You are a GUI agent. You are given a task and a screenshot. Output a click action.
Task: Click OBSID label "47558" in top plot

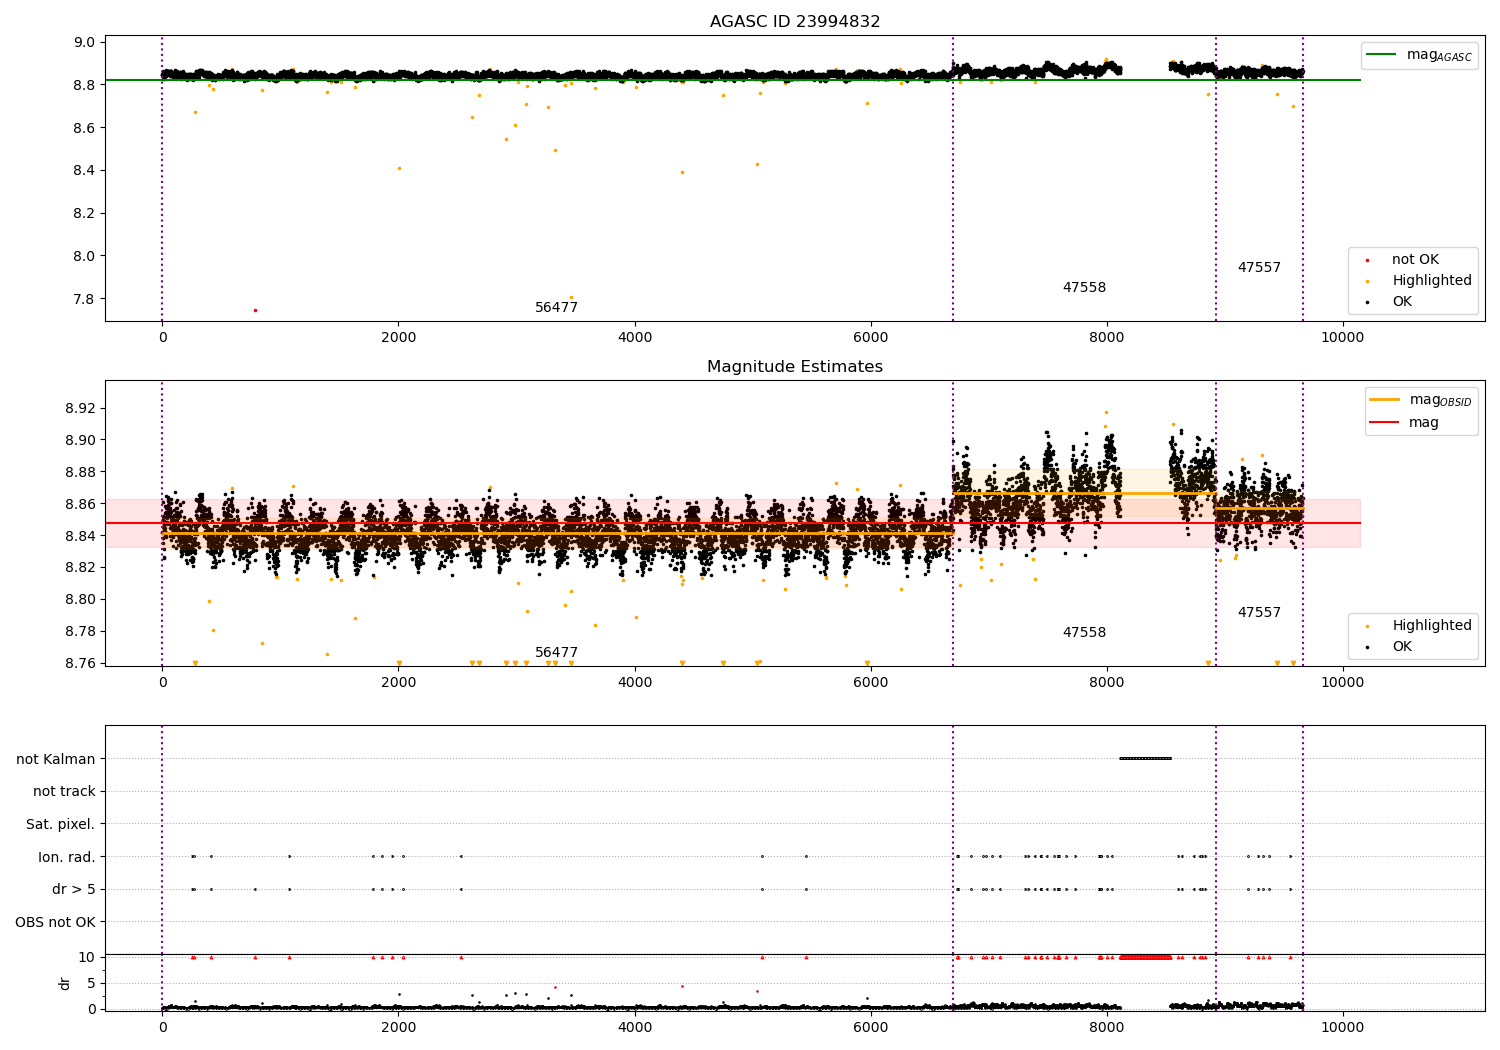tap(1085, 288)
